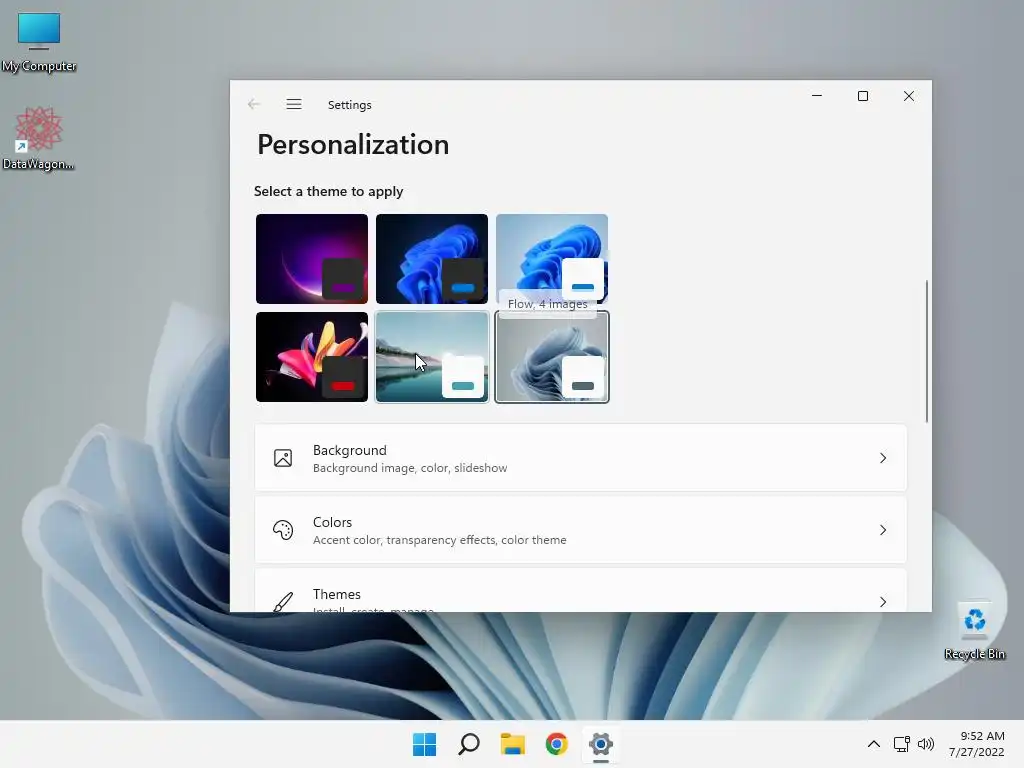Expand the Background settings chevron
The image size is (1024, 768).
(x=883, y=458)
